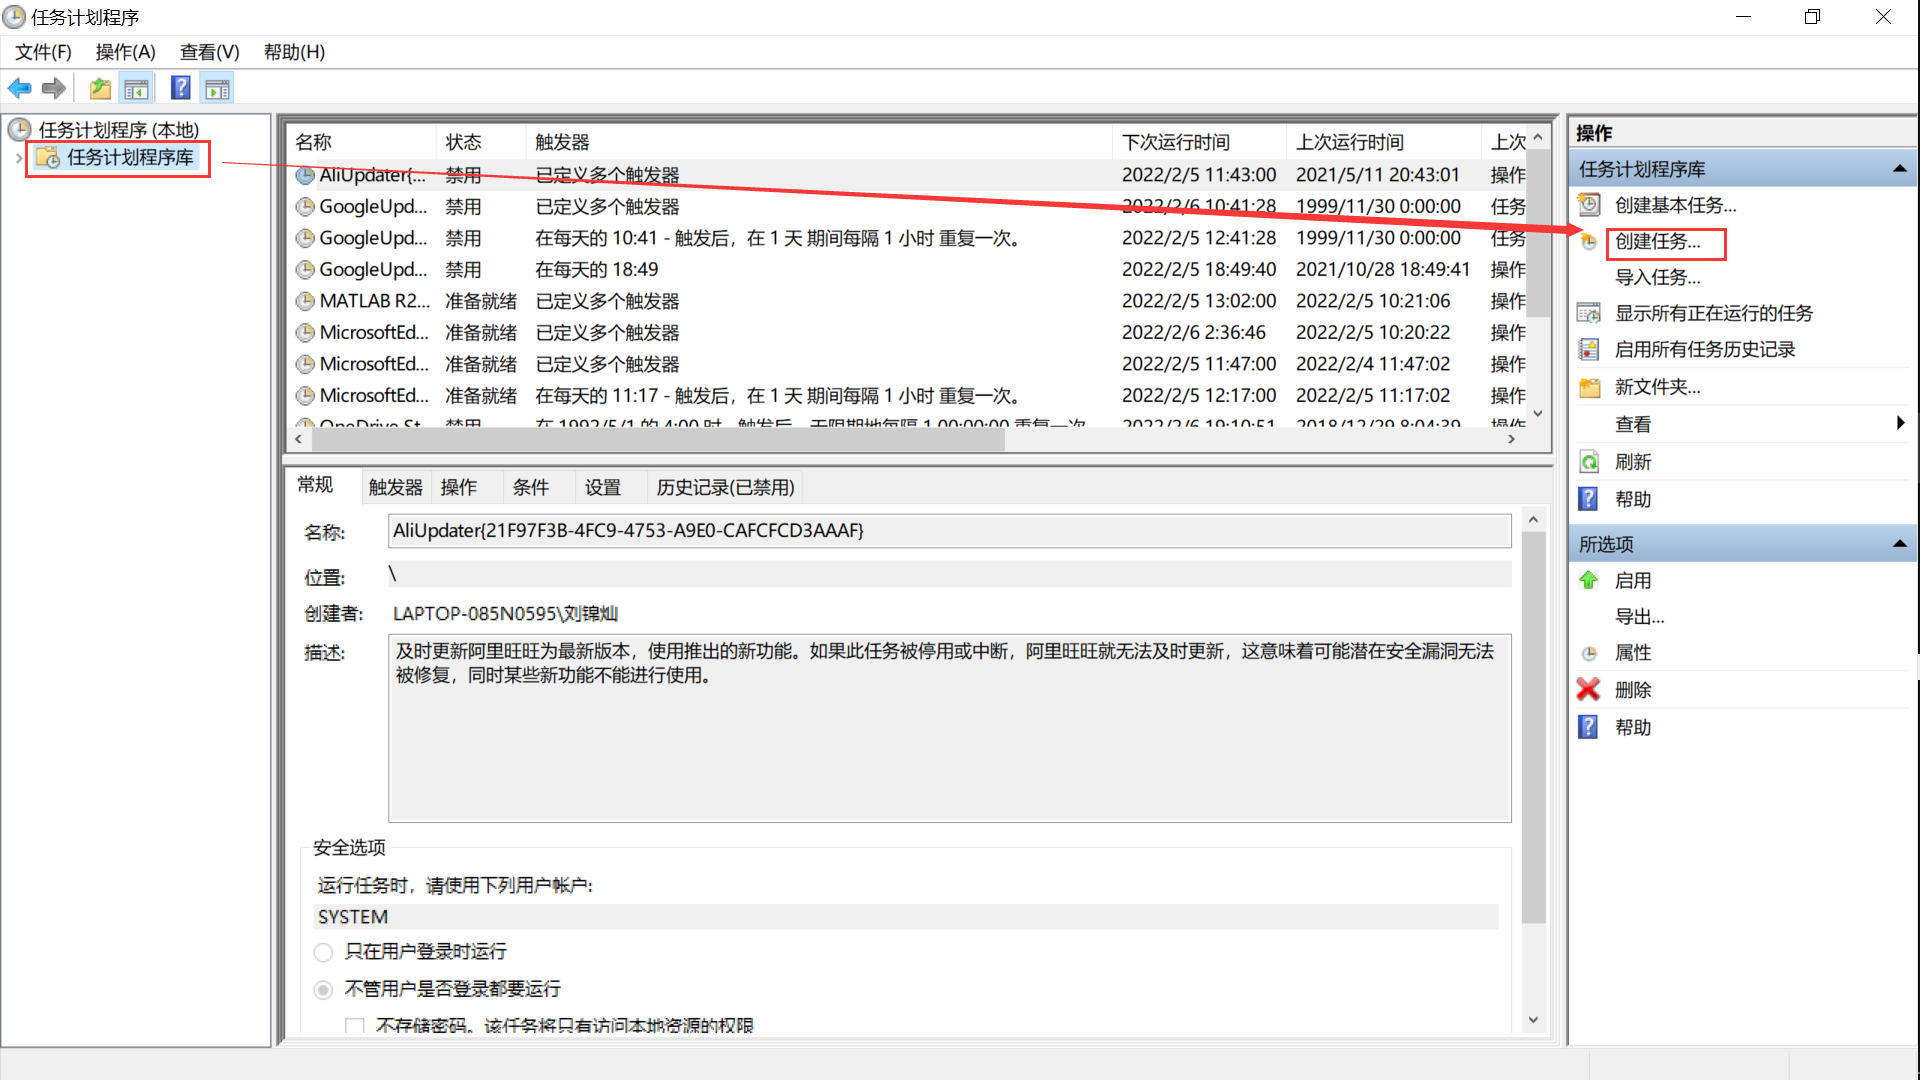Screen dimensions: 1920x1080
Task: Expand the 查看 submenu arrow
Action: click(x=1900, y=423)
